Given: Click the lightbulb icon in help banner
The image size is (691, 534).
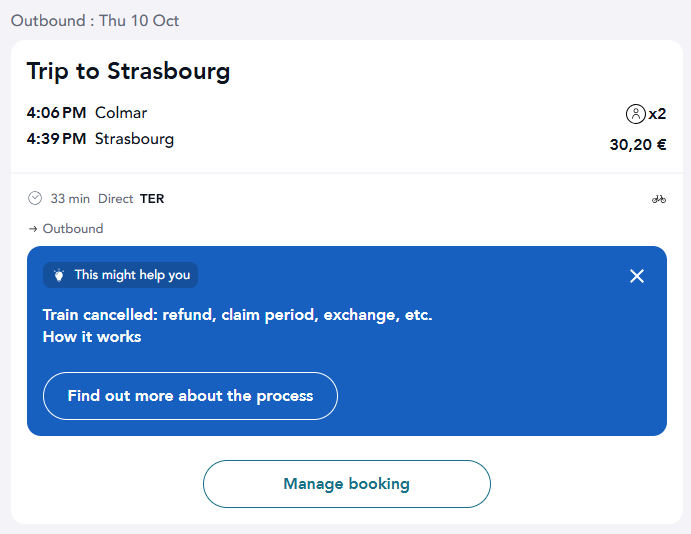Looking at the screenshot, I should 59,275.
